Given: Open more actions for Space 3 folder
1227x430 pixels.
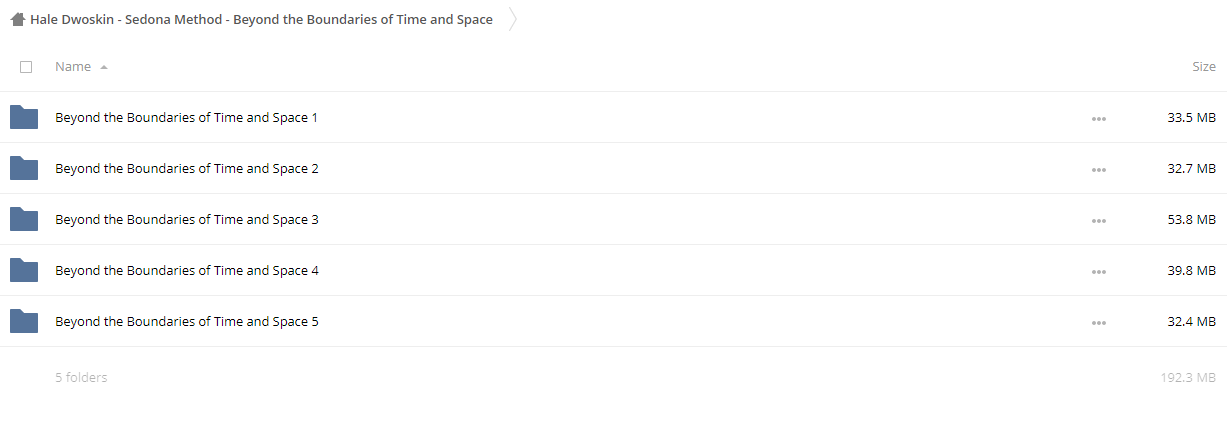Looking at the screenshot, I should [1099, 220].
